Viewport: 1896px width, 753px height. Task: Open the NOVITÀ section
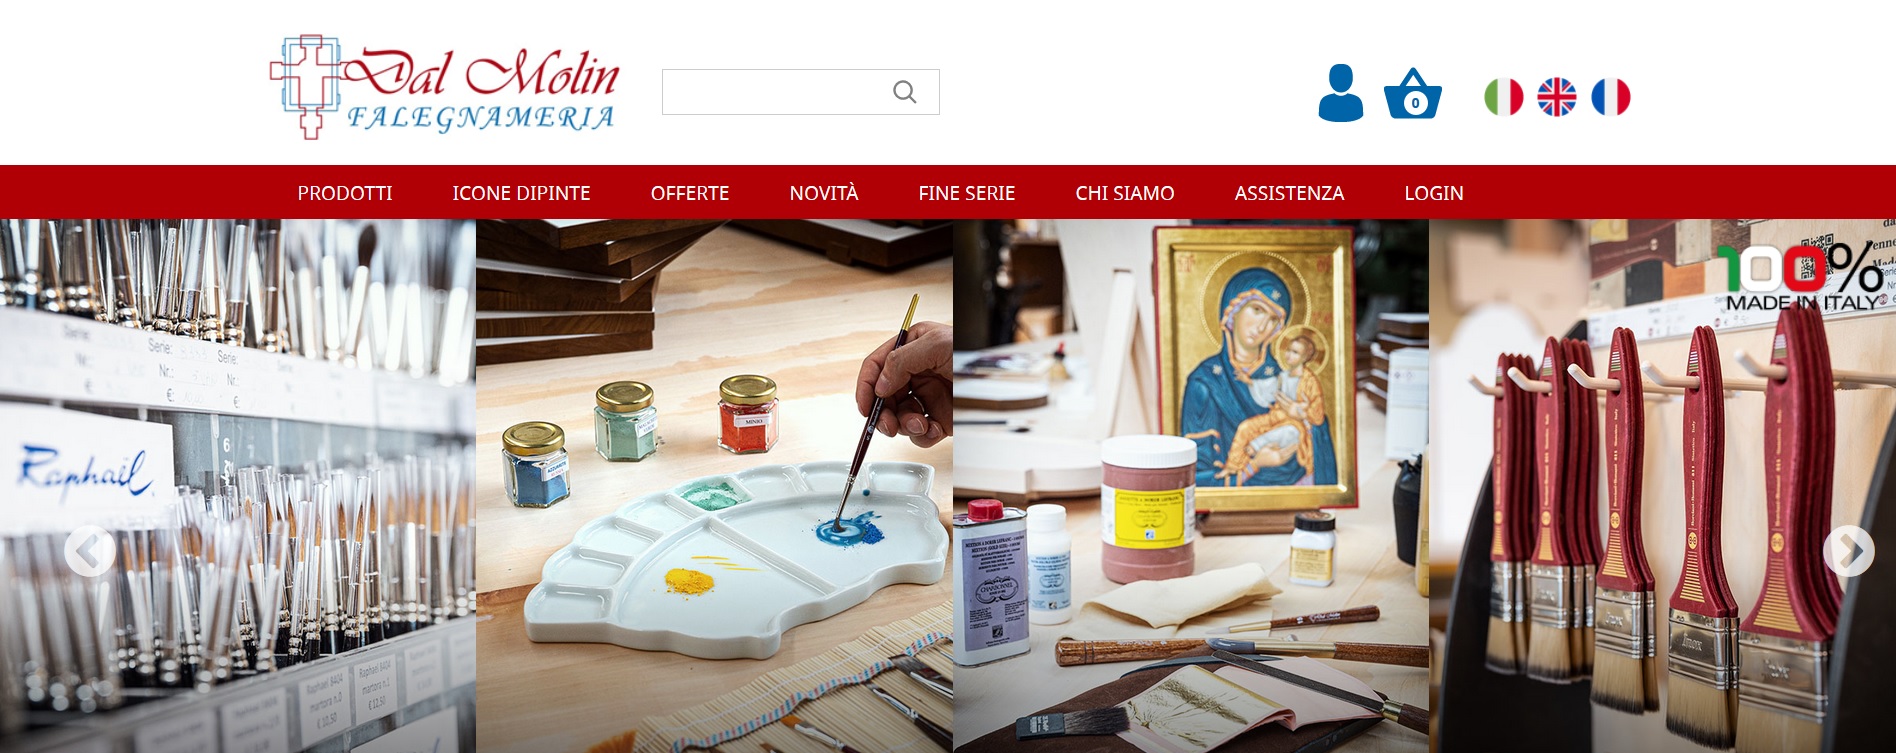click(x=824, y=193)
